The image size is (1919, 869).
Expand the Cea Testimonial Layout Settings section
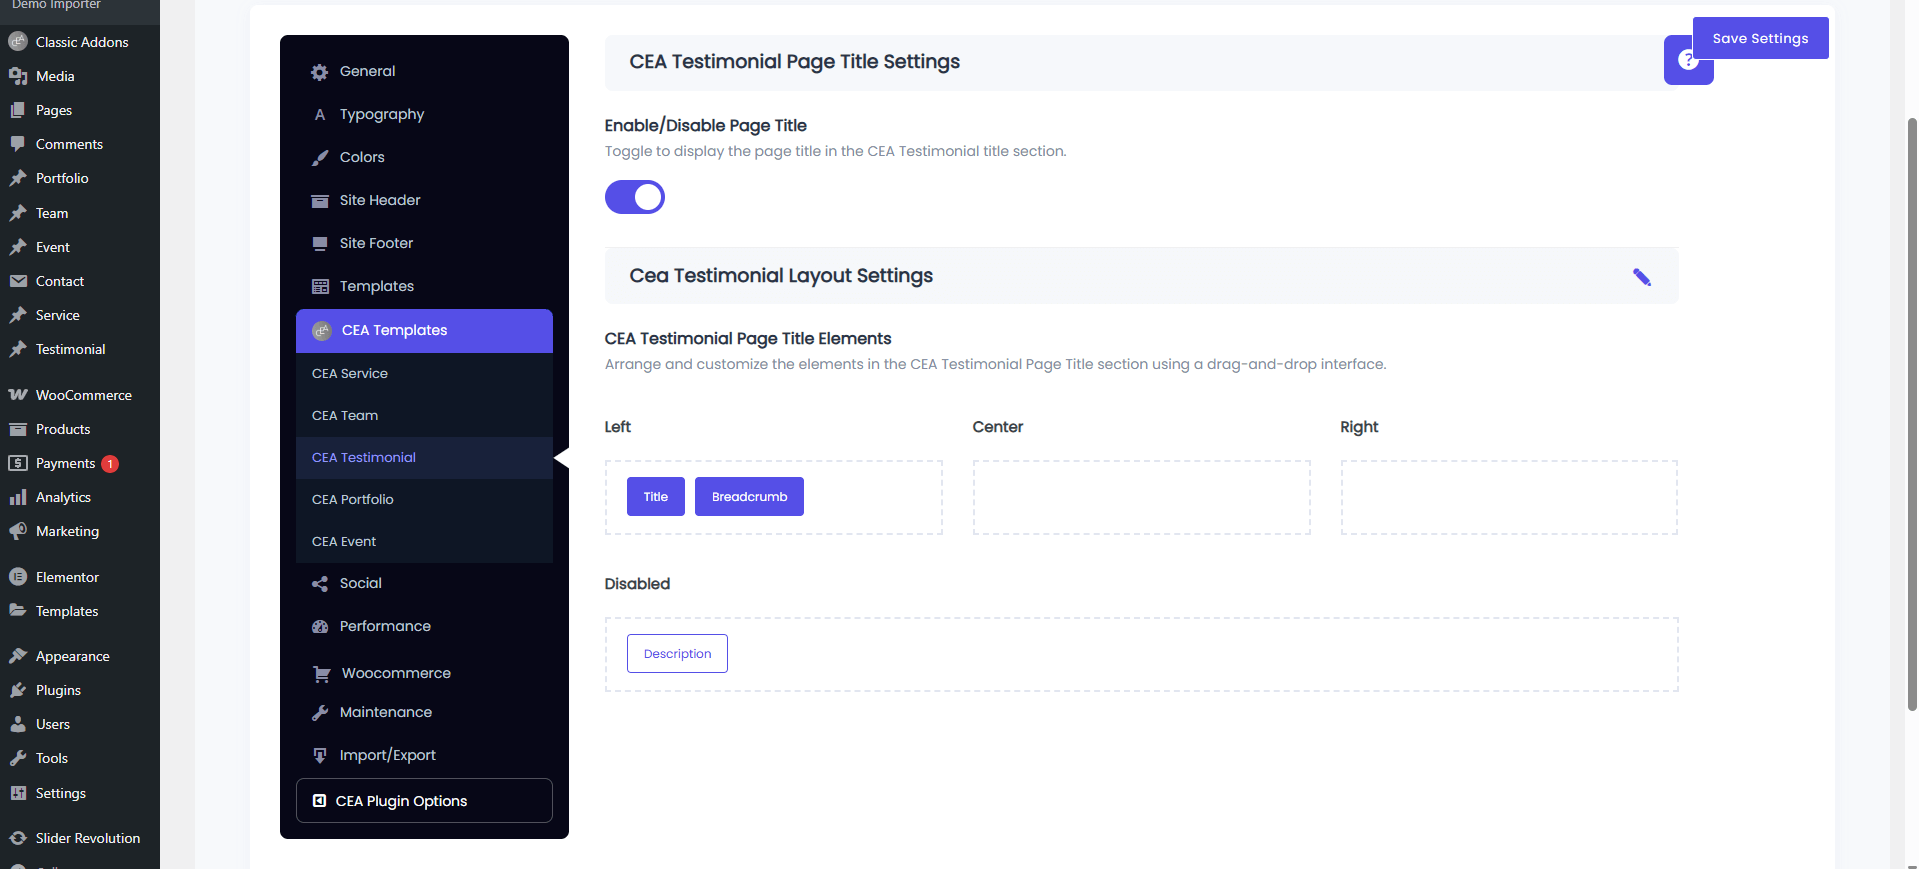coord(781,276)
